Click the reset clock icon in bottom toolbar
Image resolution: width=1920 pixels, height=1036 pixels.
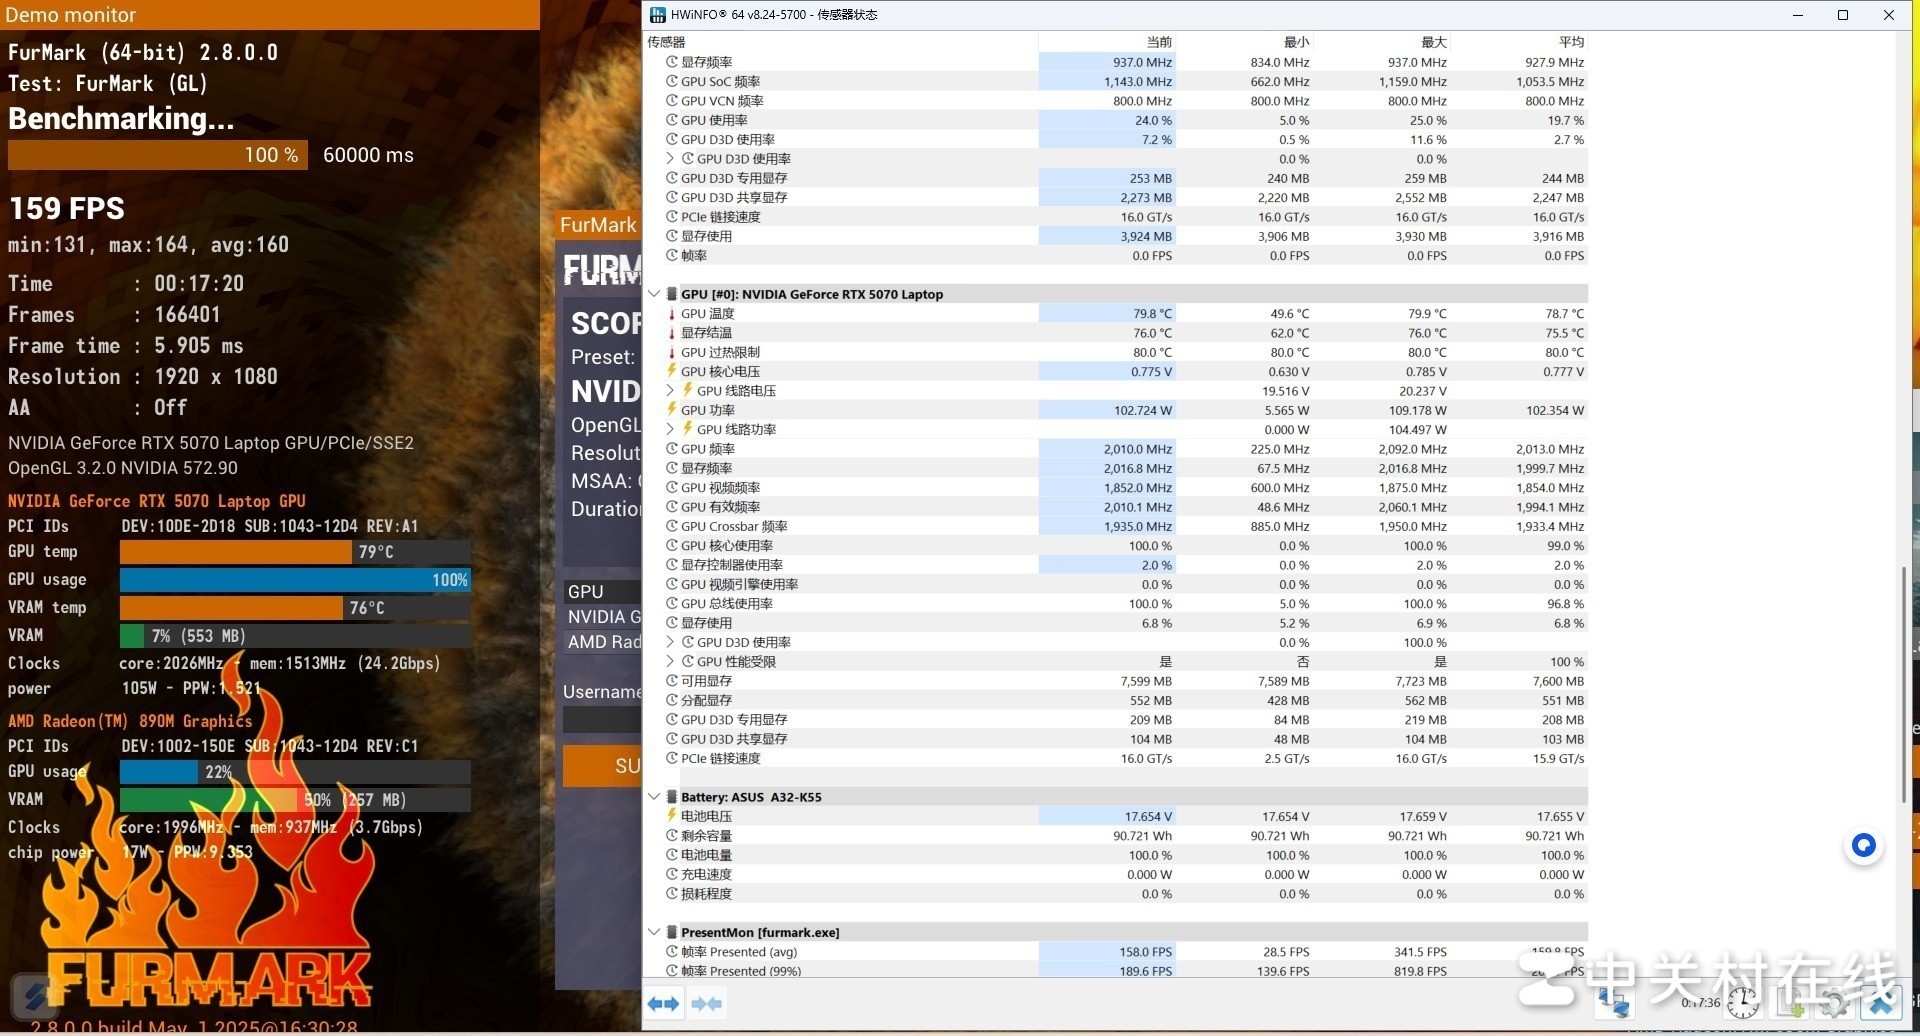coord(1742,1003)
